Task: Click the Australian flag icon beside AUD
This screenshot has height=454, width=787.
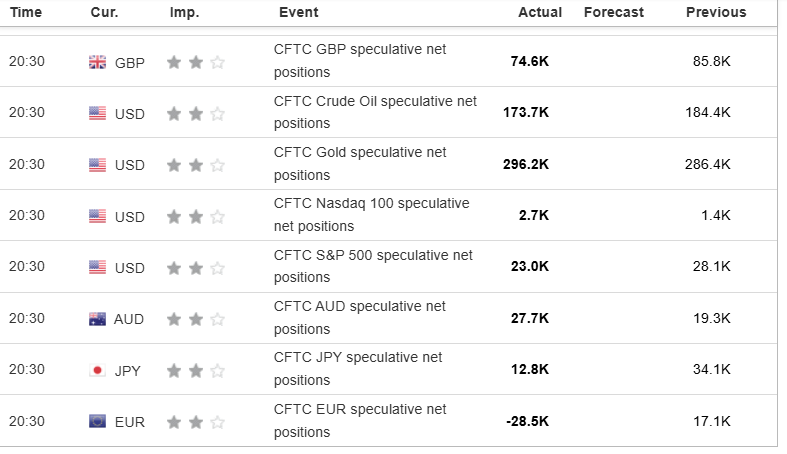Action: (97, 319)
